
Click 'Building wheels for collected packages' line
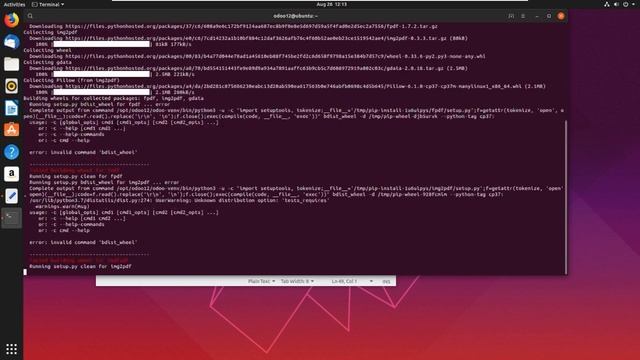click(x=113, y=98)
